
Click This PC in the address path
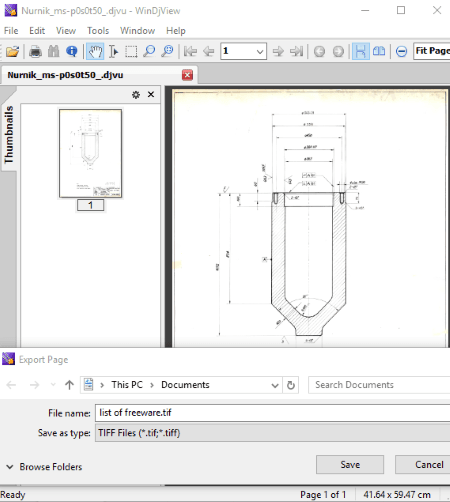[x=127, y=385]
